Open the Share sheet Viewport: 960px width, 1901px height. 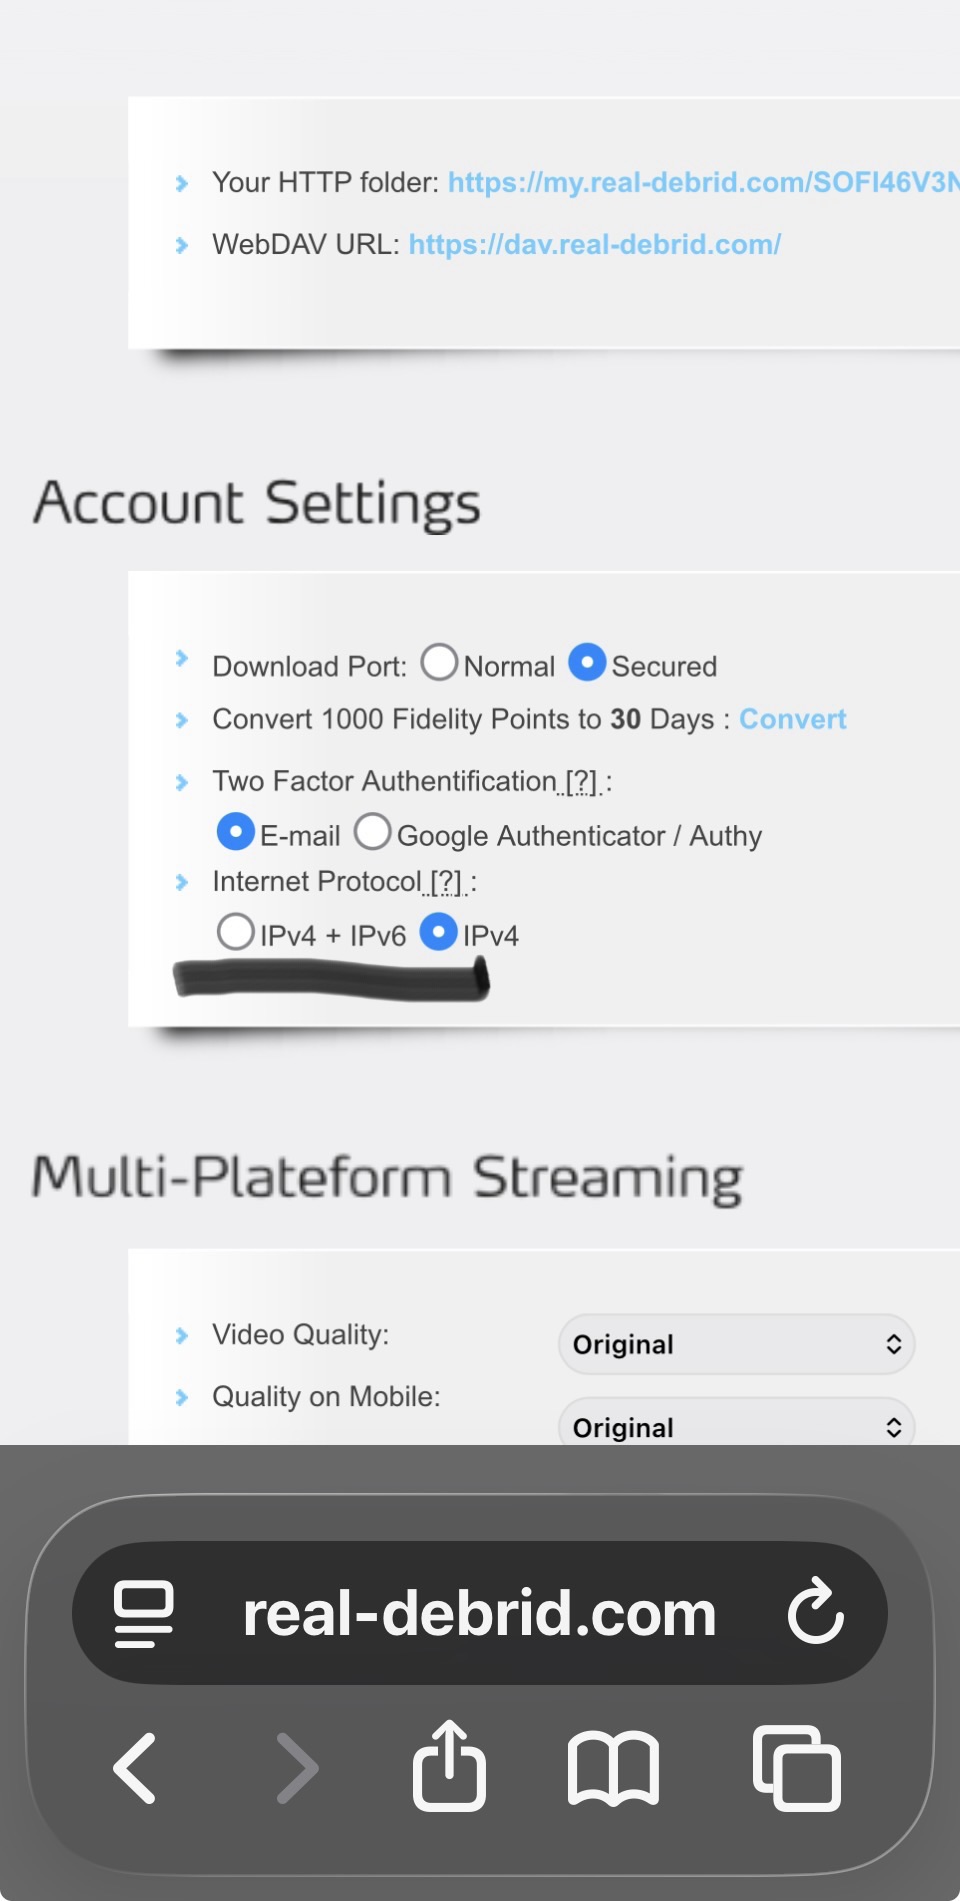pyautogui.click(x=450, y=1766)
